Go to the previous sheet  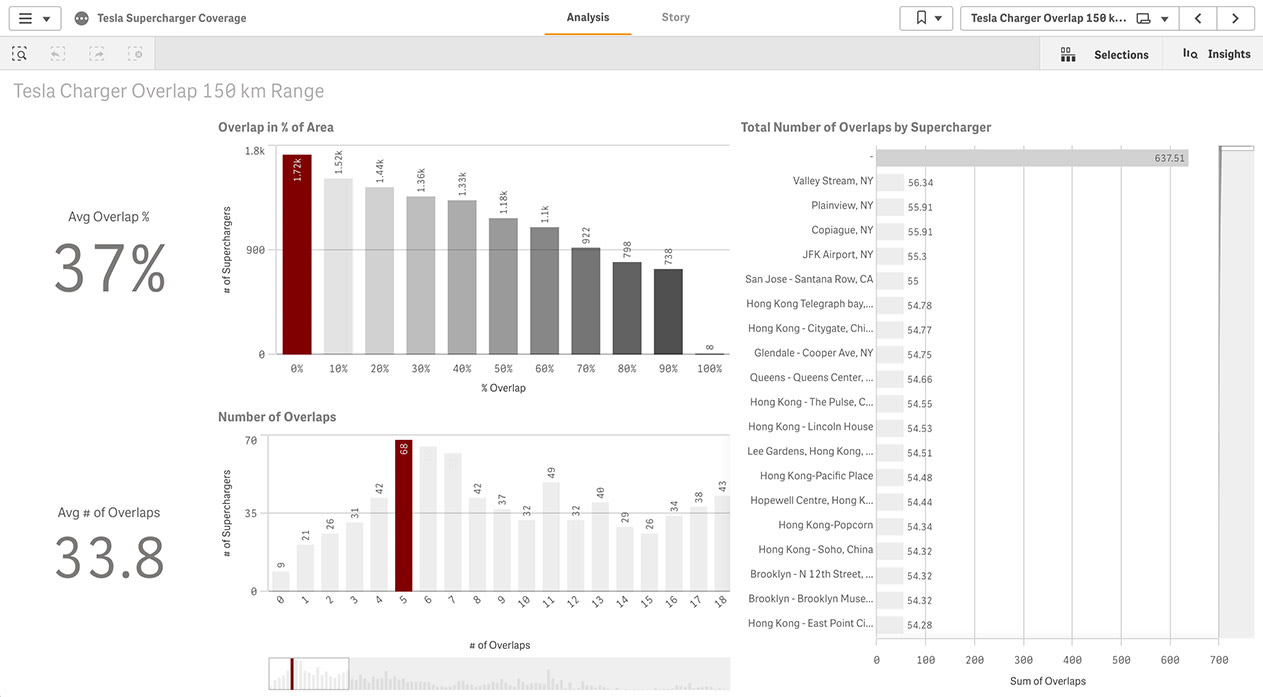tap(1198, 18)
